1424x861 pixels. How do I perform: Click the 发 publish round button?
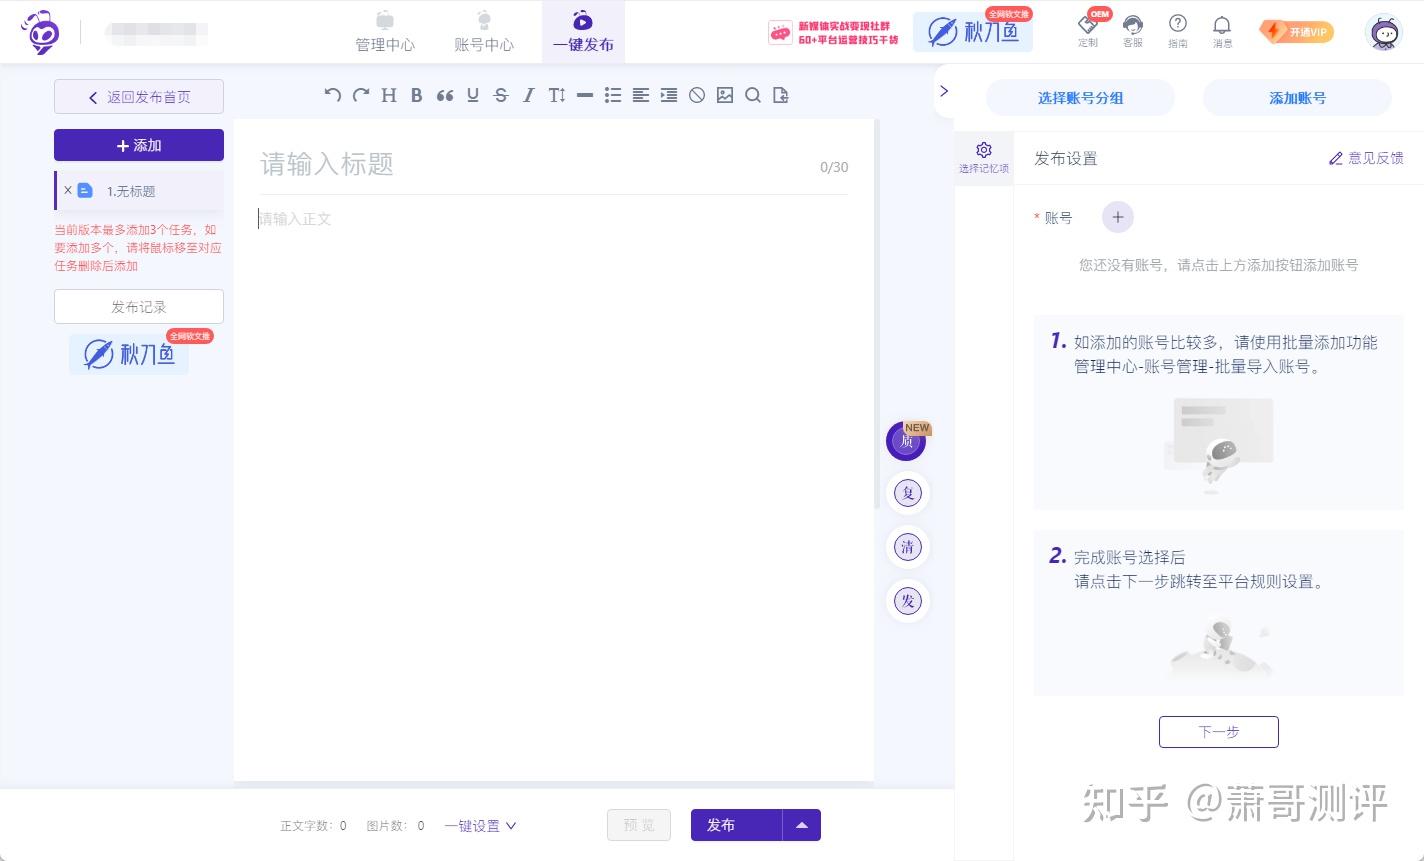[908, 601]
